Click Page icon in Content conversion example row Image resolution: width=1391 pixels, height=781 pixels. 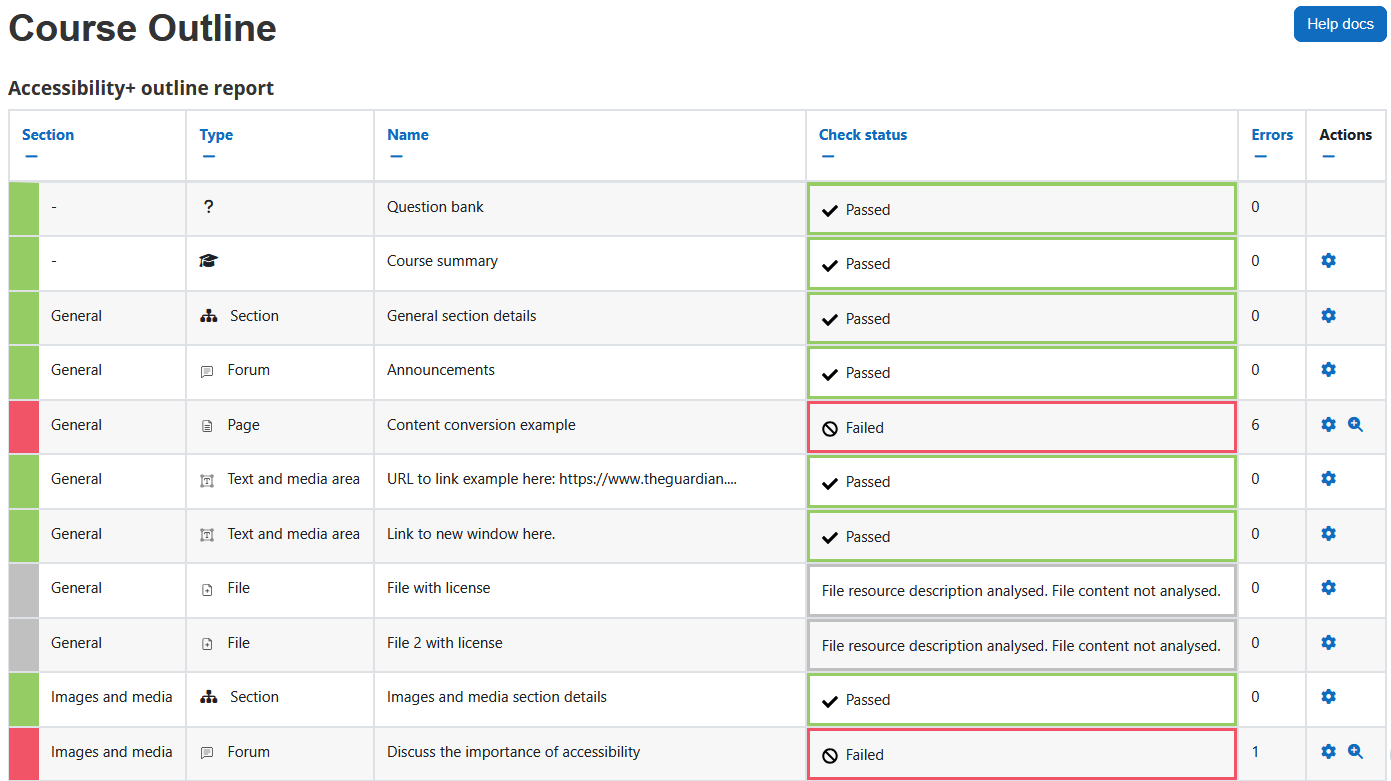(x=207, y=426)
